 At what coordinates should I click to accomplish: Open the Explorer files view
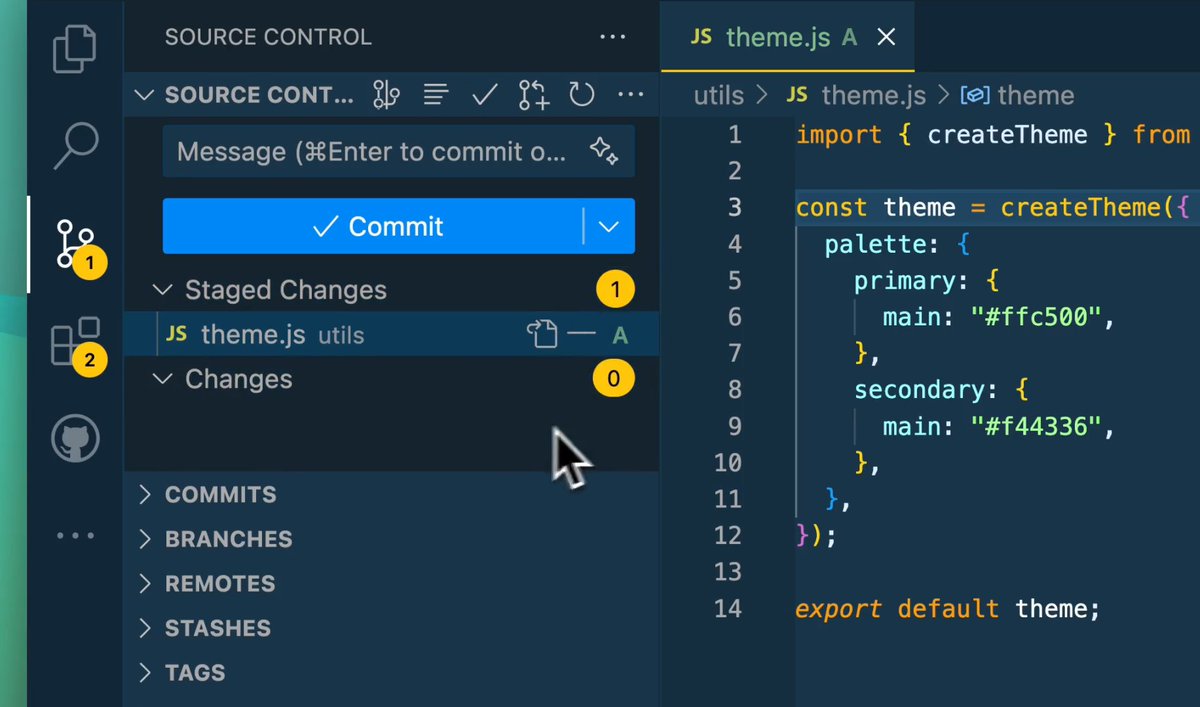coord(77,51)
